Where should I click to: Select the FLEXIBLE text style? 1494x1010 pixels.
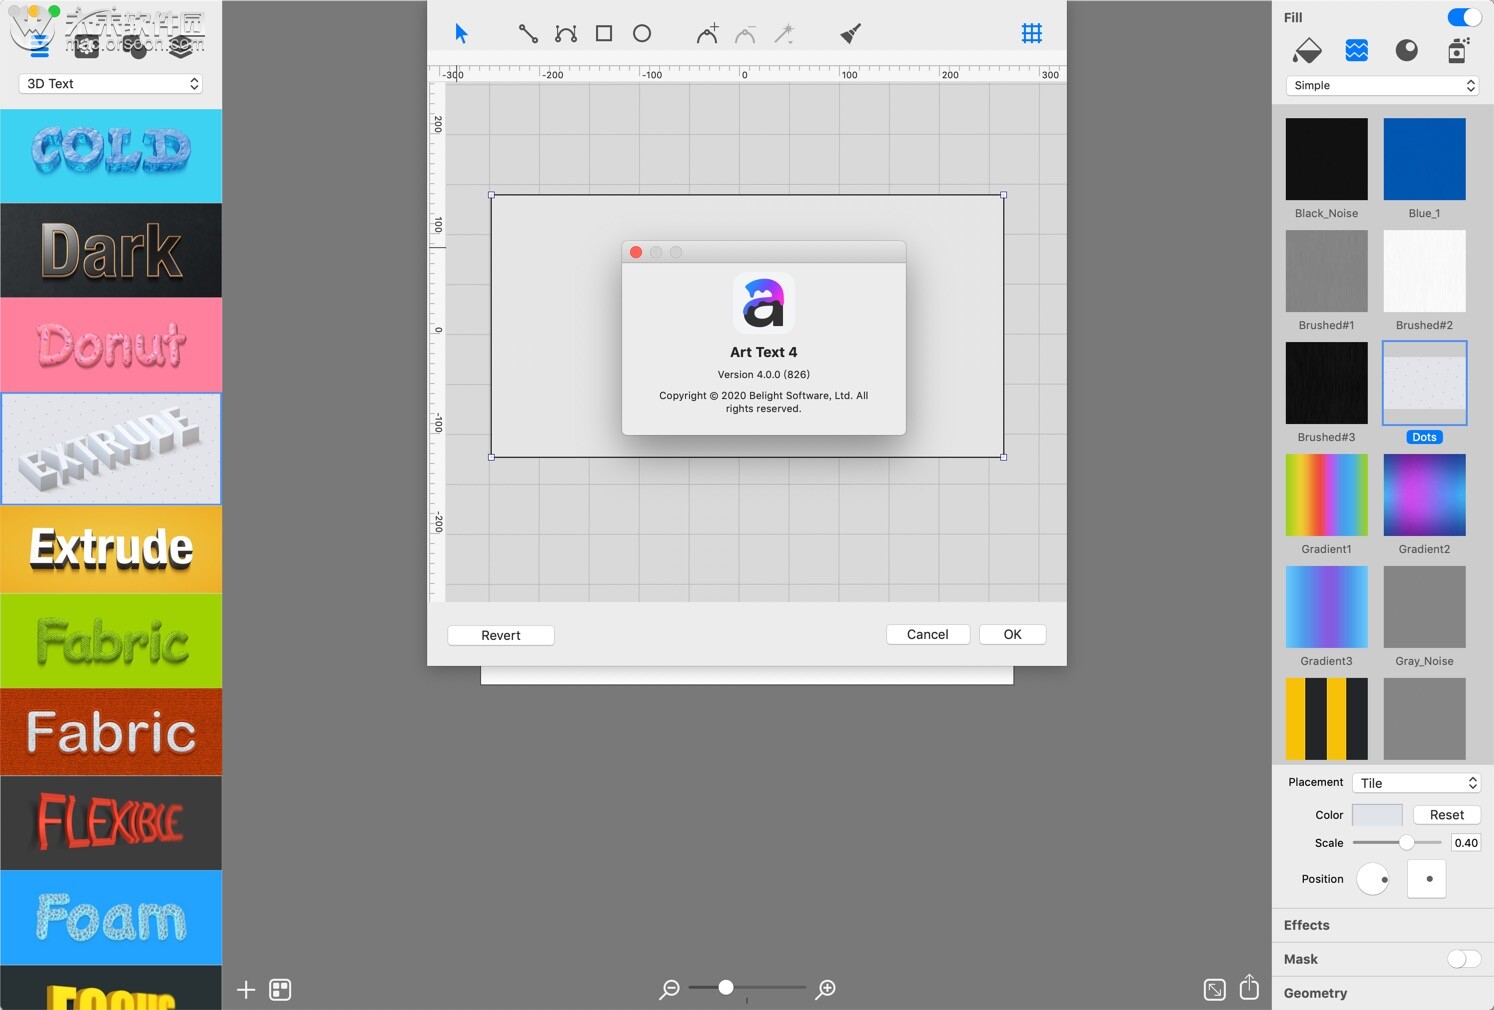point(111,823)
